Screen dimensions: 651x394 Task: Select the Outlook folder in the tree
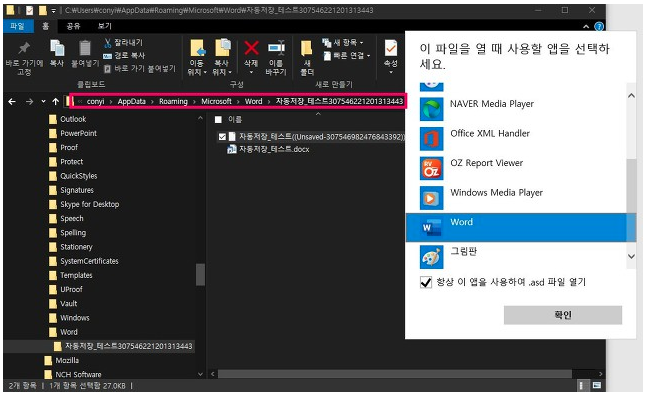[x=68, y=119]
